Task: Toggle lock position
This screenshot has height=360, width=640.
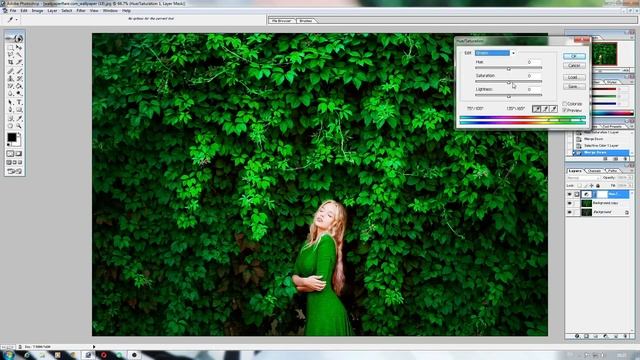Action: pyautogui.click(x=591, y=186)
